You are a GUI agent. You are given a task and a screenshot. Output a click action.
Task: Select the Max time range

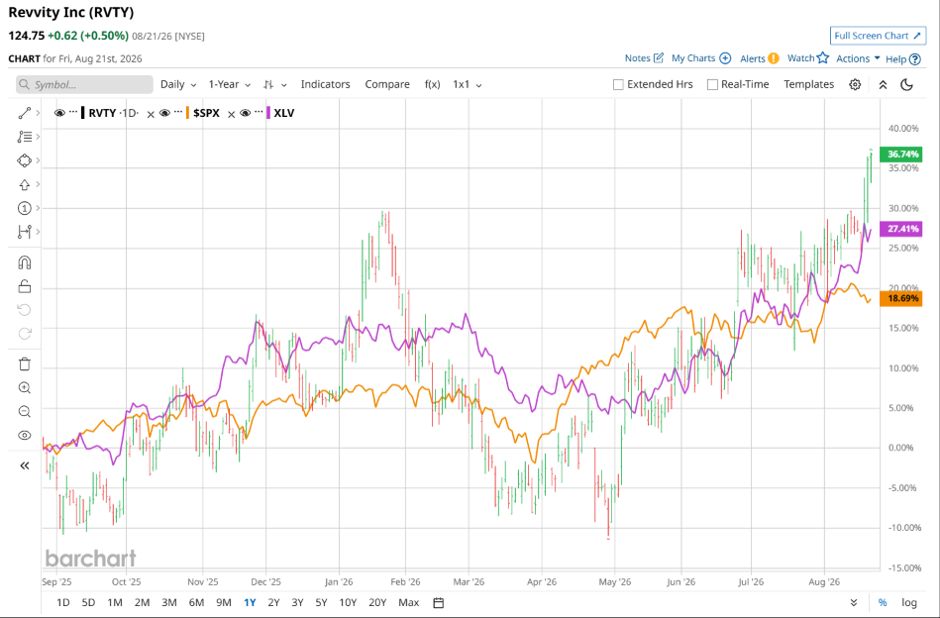408,602
